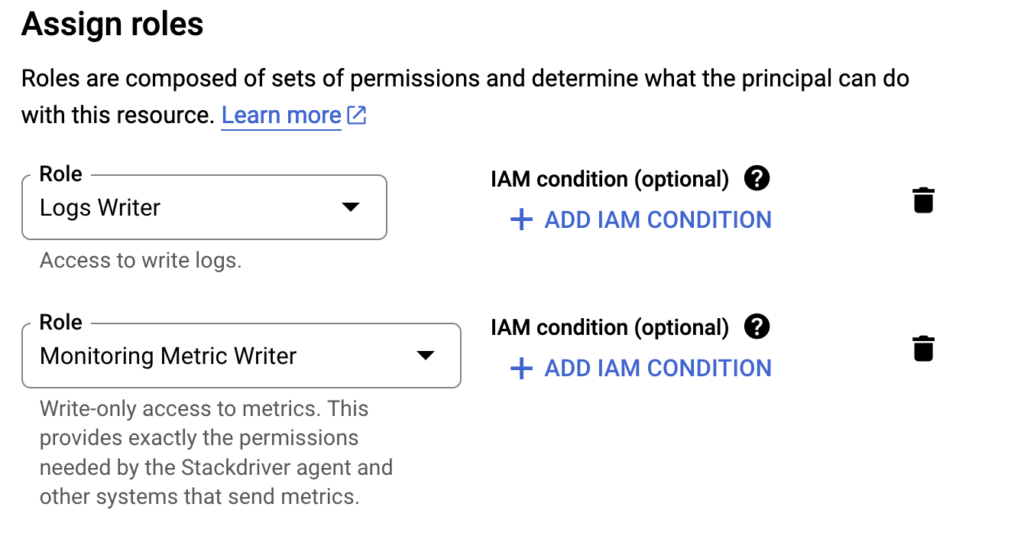Click the Assign roles heading
Image resolution: width=1024 pixels, height=546 pixels.
pyautogui.click(x=112, y=25)
